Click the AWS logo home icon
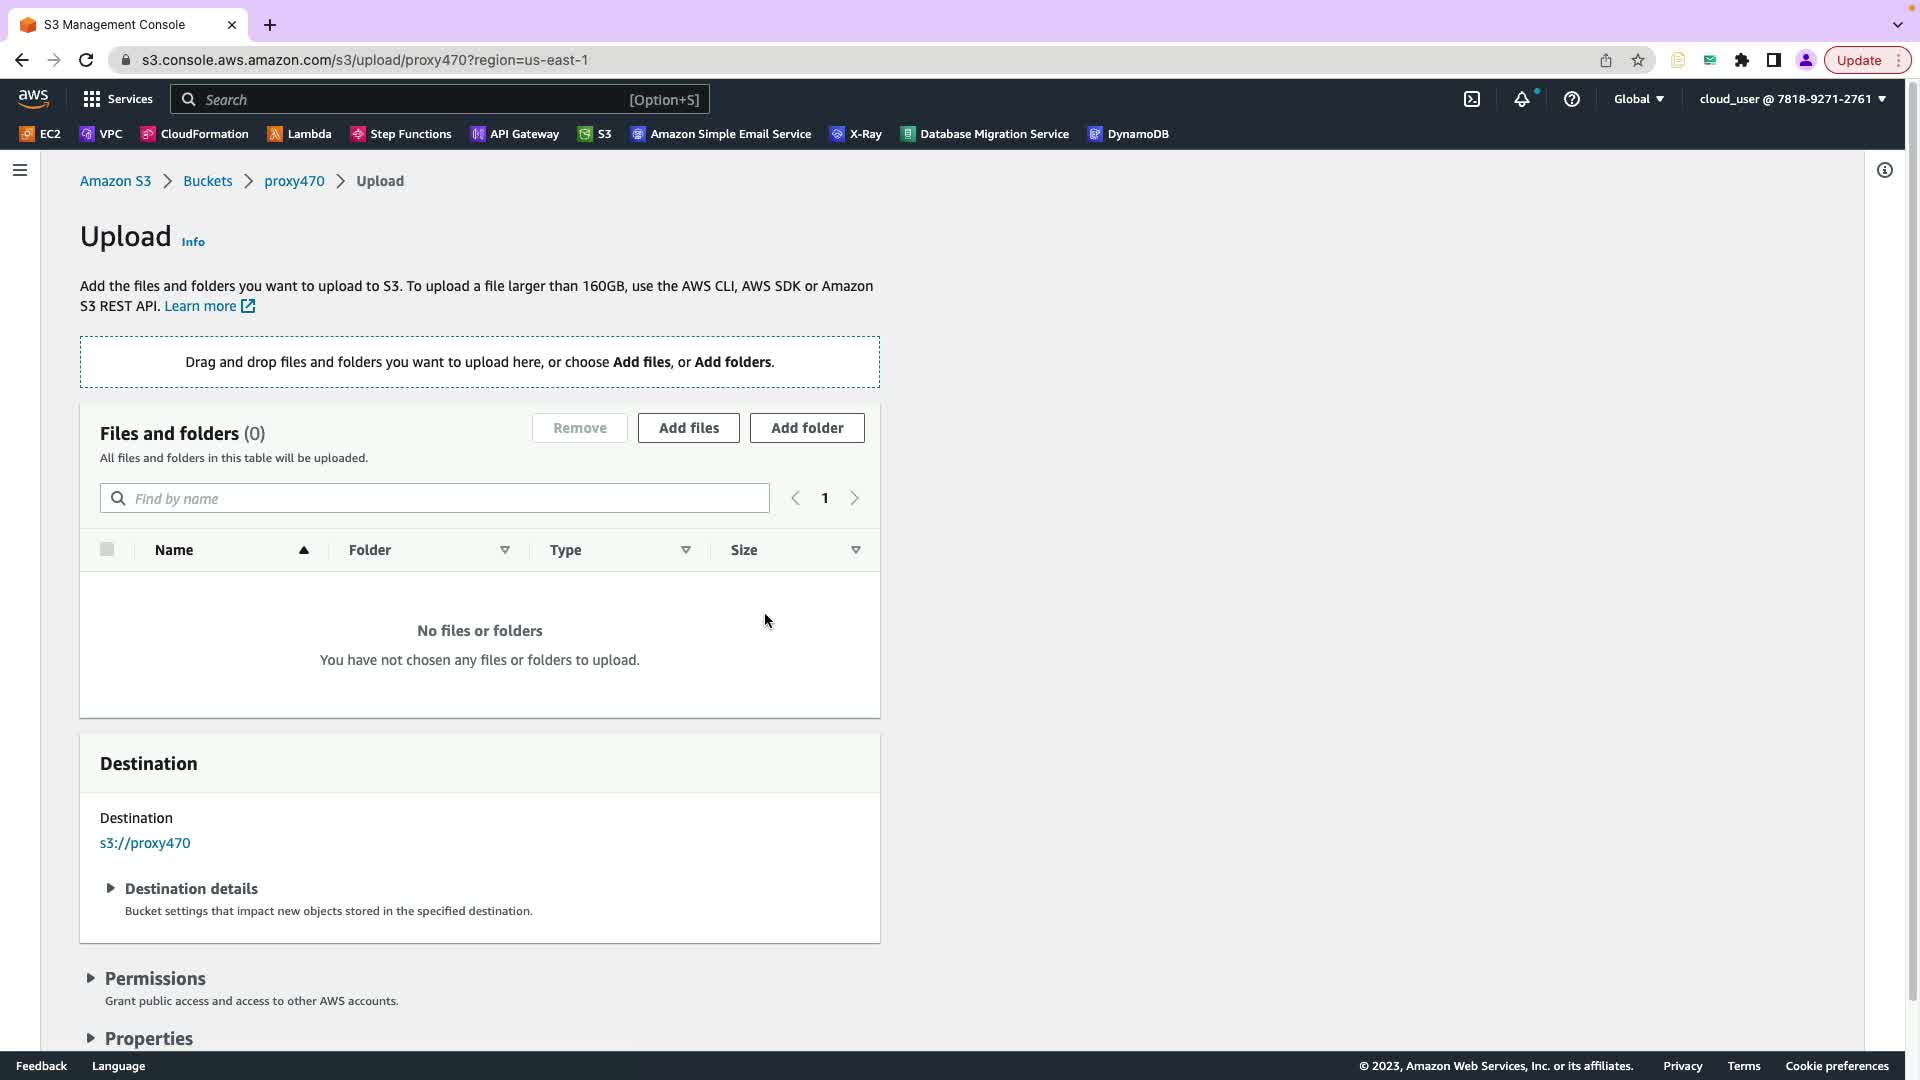The image size is (1920, 1080). [33, 98]
